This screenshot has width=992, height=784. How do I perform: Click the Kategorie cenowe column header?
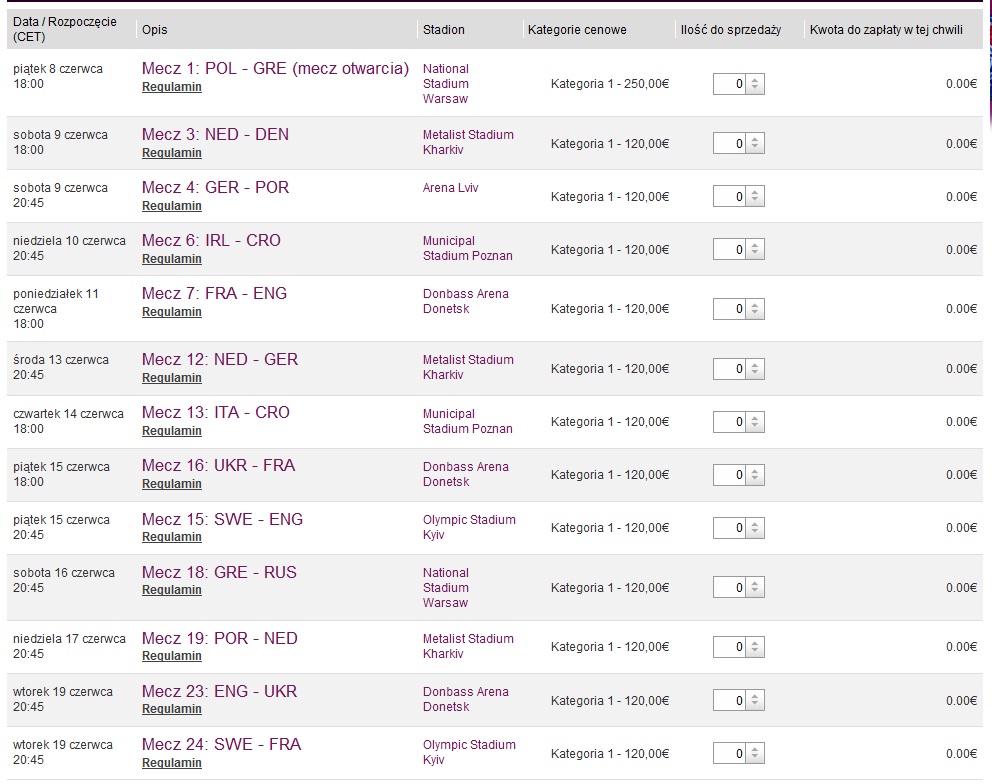[576, 30]
